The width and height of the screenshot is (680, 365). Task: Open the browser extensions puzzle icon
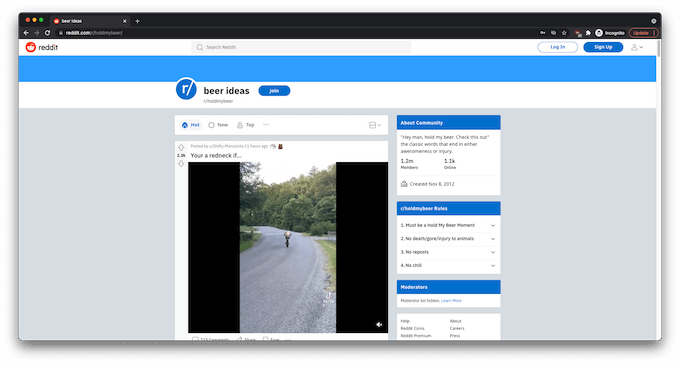pyautogui.click(x=588, y=33)
